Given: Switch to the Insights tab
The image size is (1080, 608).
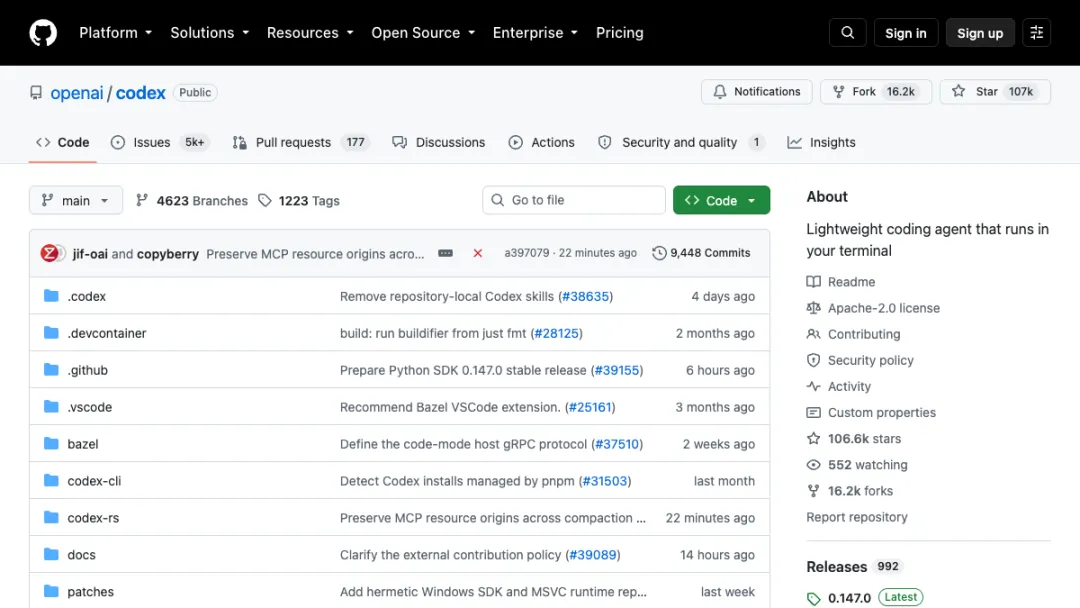Looking at the screenshot, I should point(821,143).
